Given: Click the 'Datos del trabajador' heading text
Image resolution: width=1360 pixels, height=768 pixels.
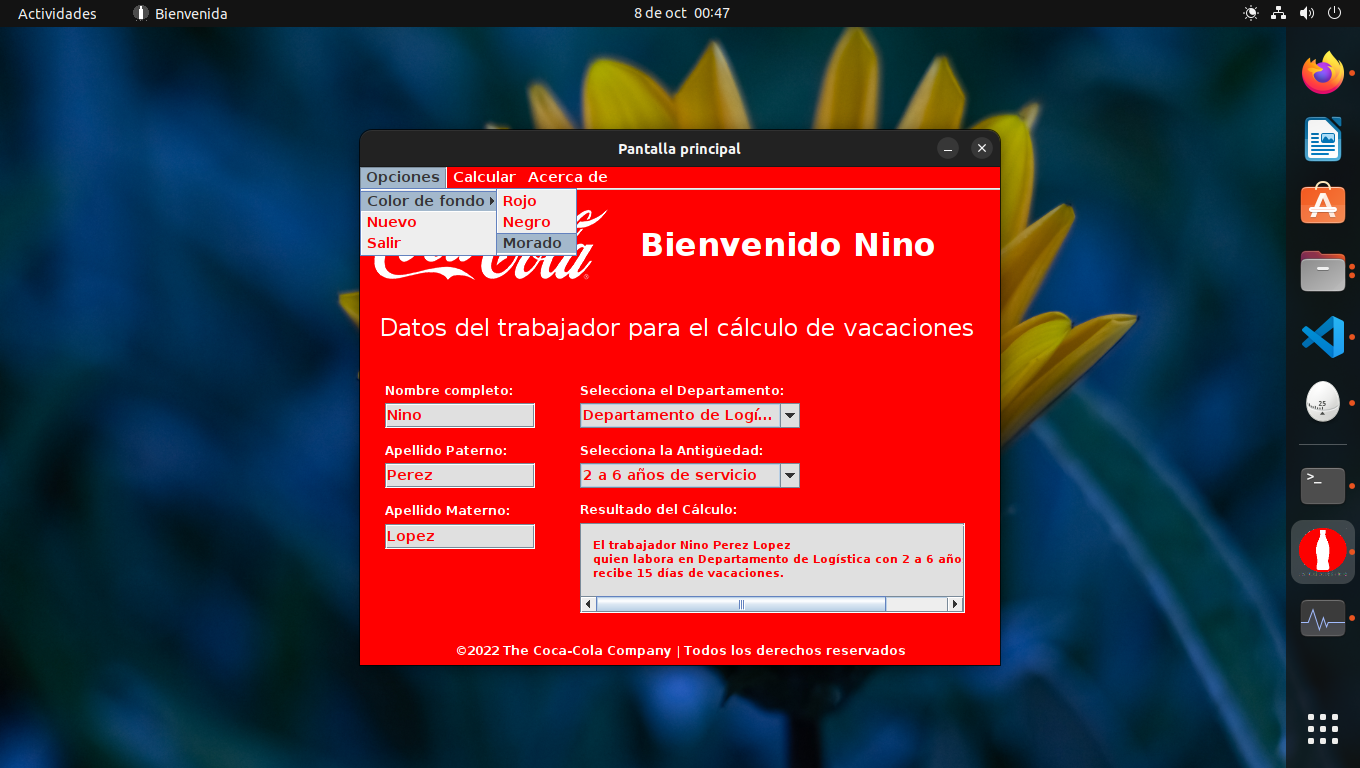Looking at the screenshot, I should point(677,328).
